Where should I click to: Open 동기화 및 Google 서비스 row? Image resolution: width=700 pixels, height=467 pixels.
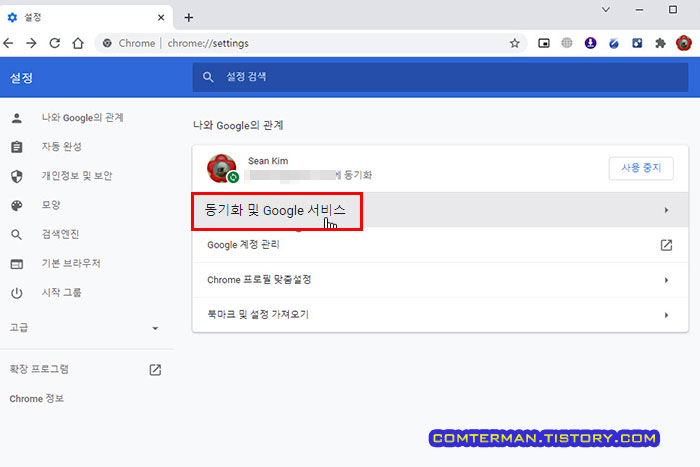click(x=440, y=210)
